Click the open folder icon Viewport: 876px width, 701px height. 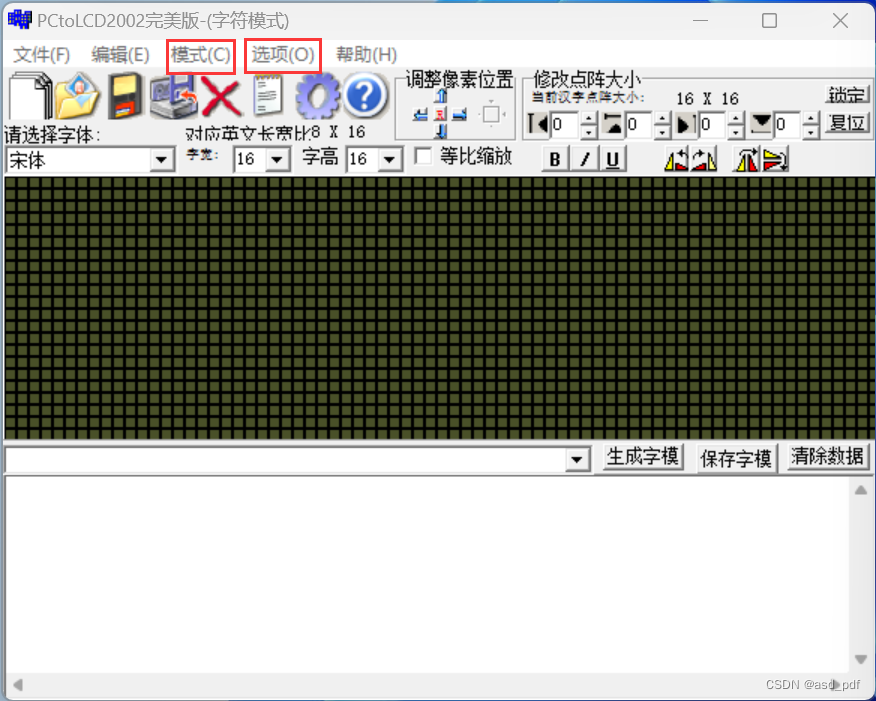tap(78, 96)
